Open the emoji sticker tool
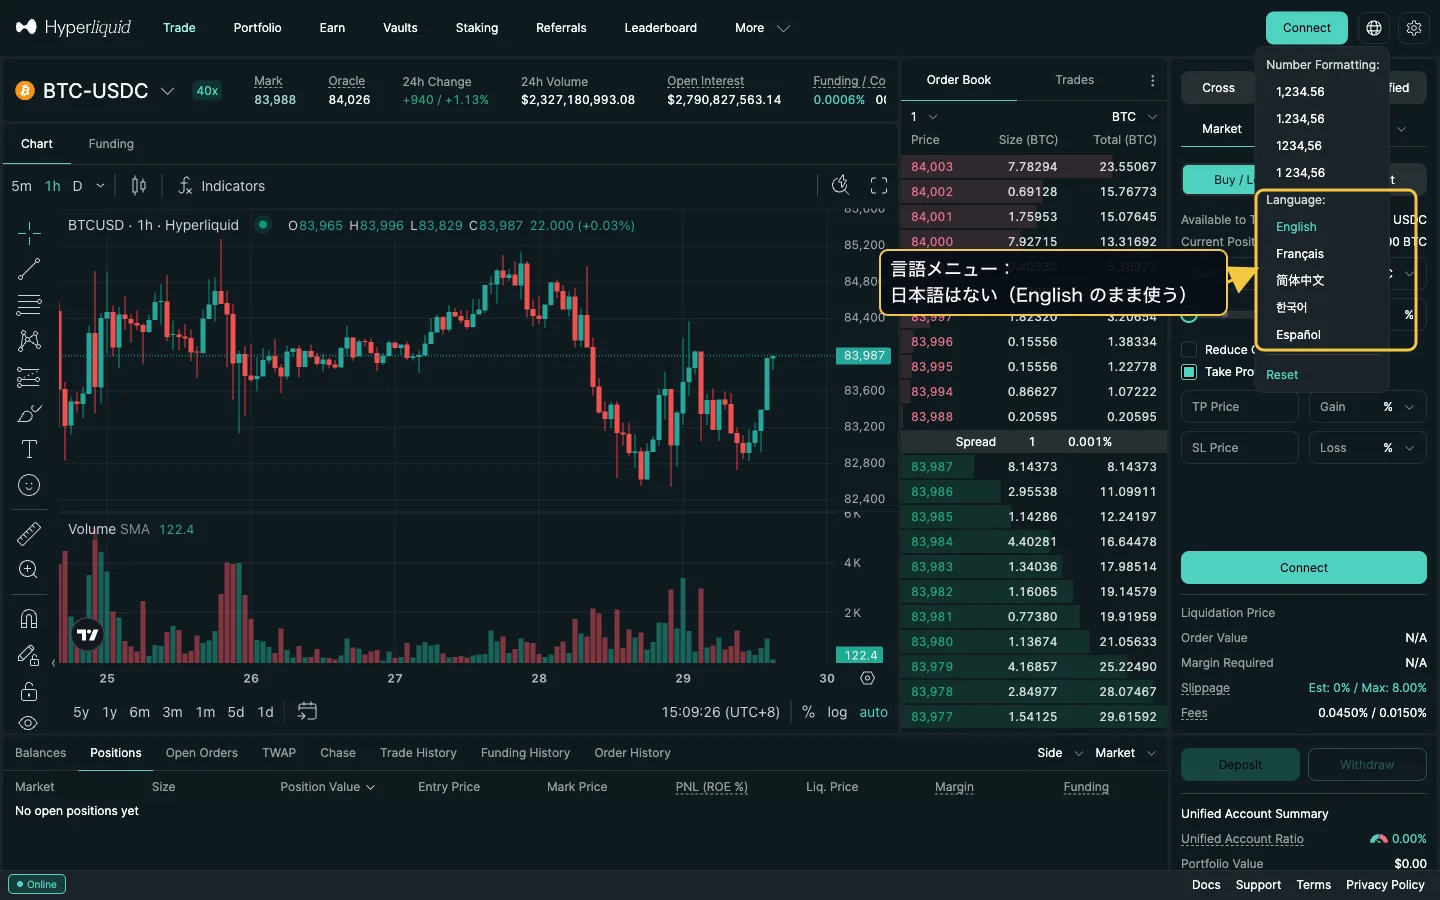Image resolution: width=1440 pixels, height=900 pixels. click(x=29, y=485)
